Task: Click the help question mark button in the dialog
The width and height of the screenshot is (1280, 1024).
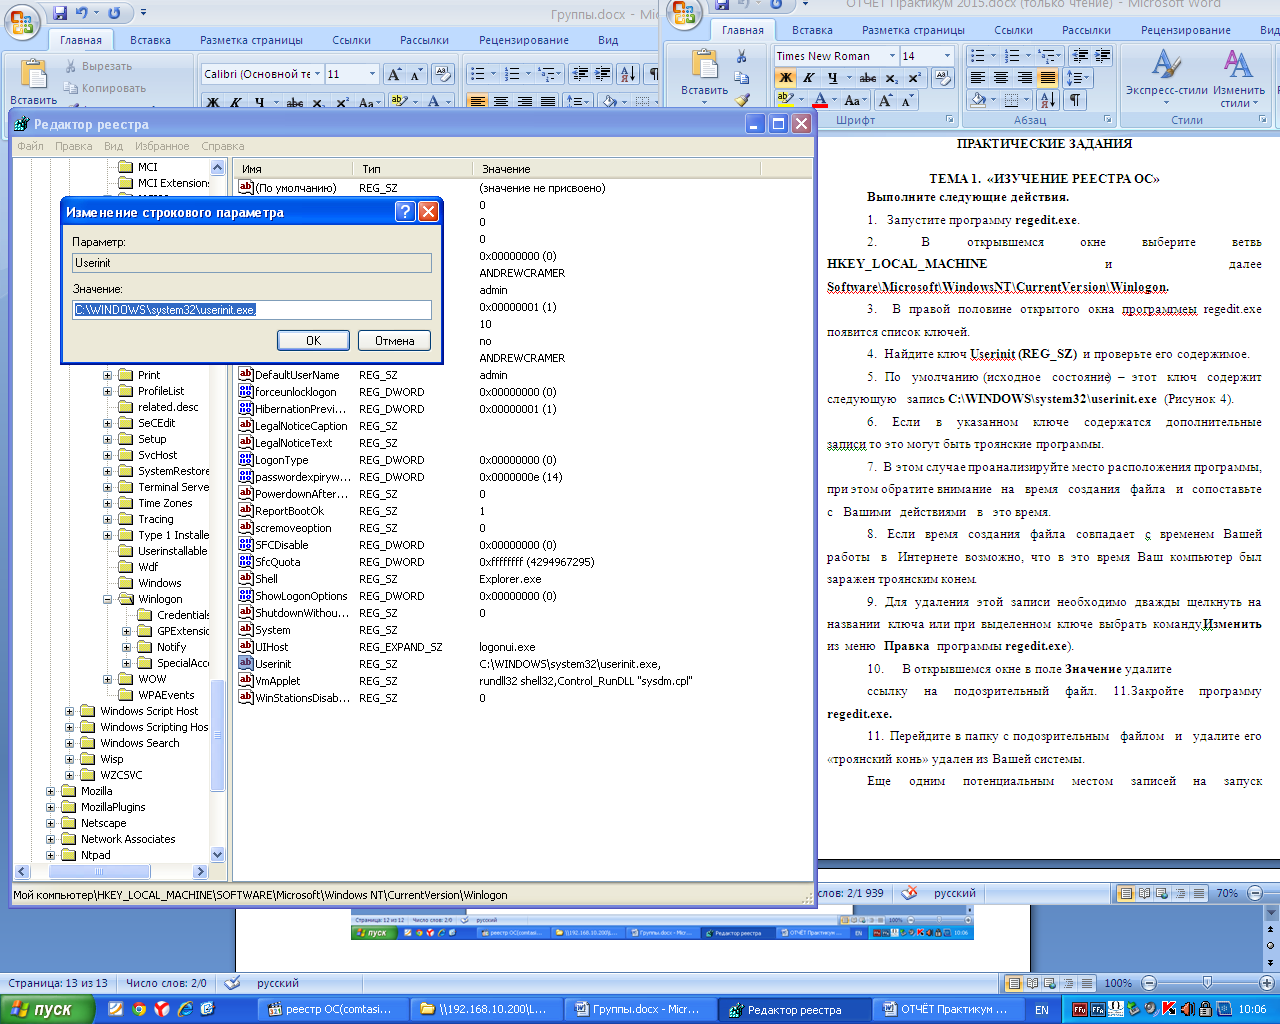Action: (x=405, y=211)
